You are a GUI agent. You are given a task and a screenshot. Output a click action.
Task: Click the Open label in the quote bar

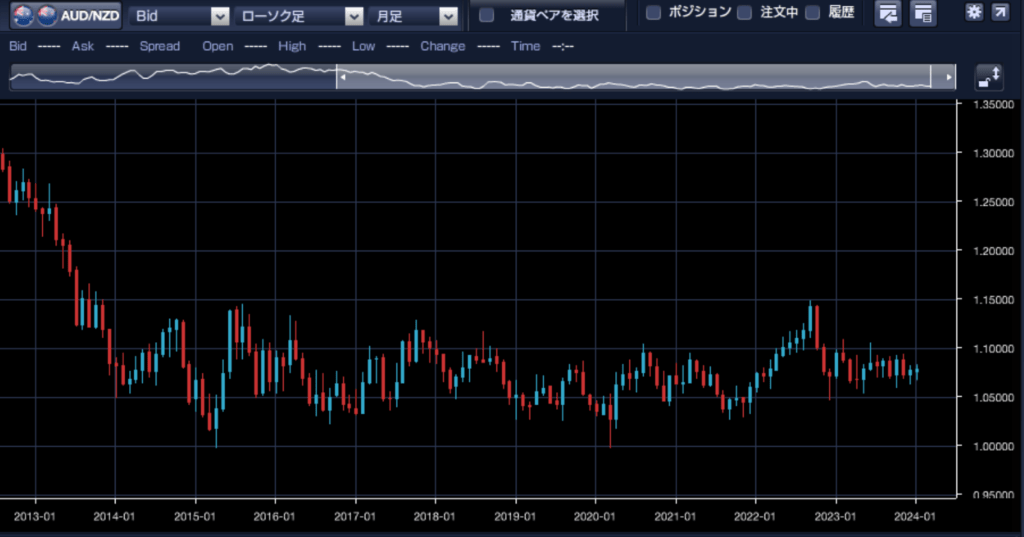(217, 46)
